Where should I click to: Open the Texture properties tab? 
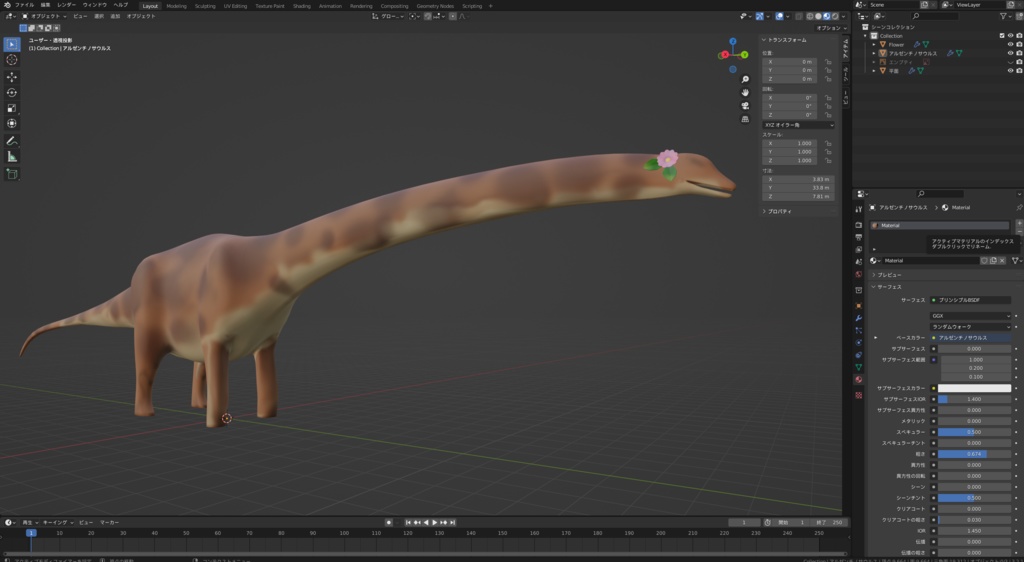pyautogui.click(x=859, y=396)
